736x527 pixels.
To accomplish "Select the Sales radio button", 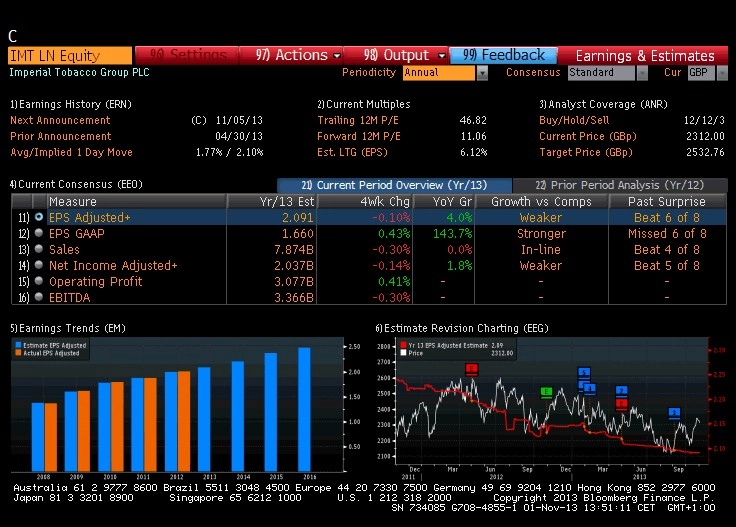I will tap(39, 249).
